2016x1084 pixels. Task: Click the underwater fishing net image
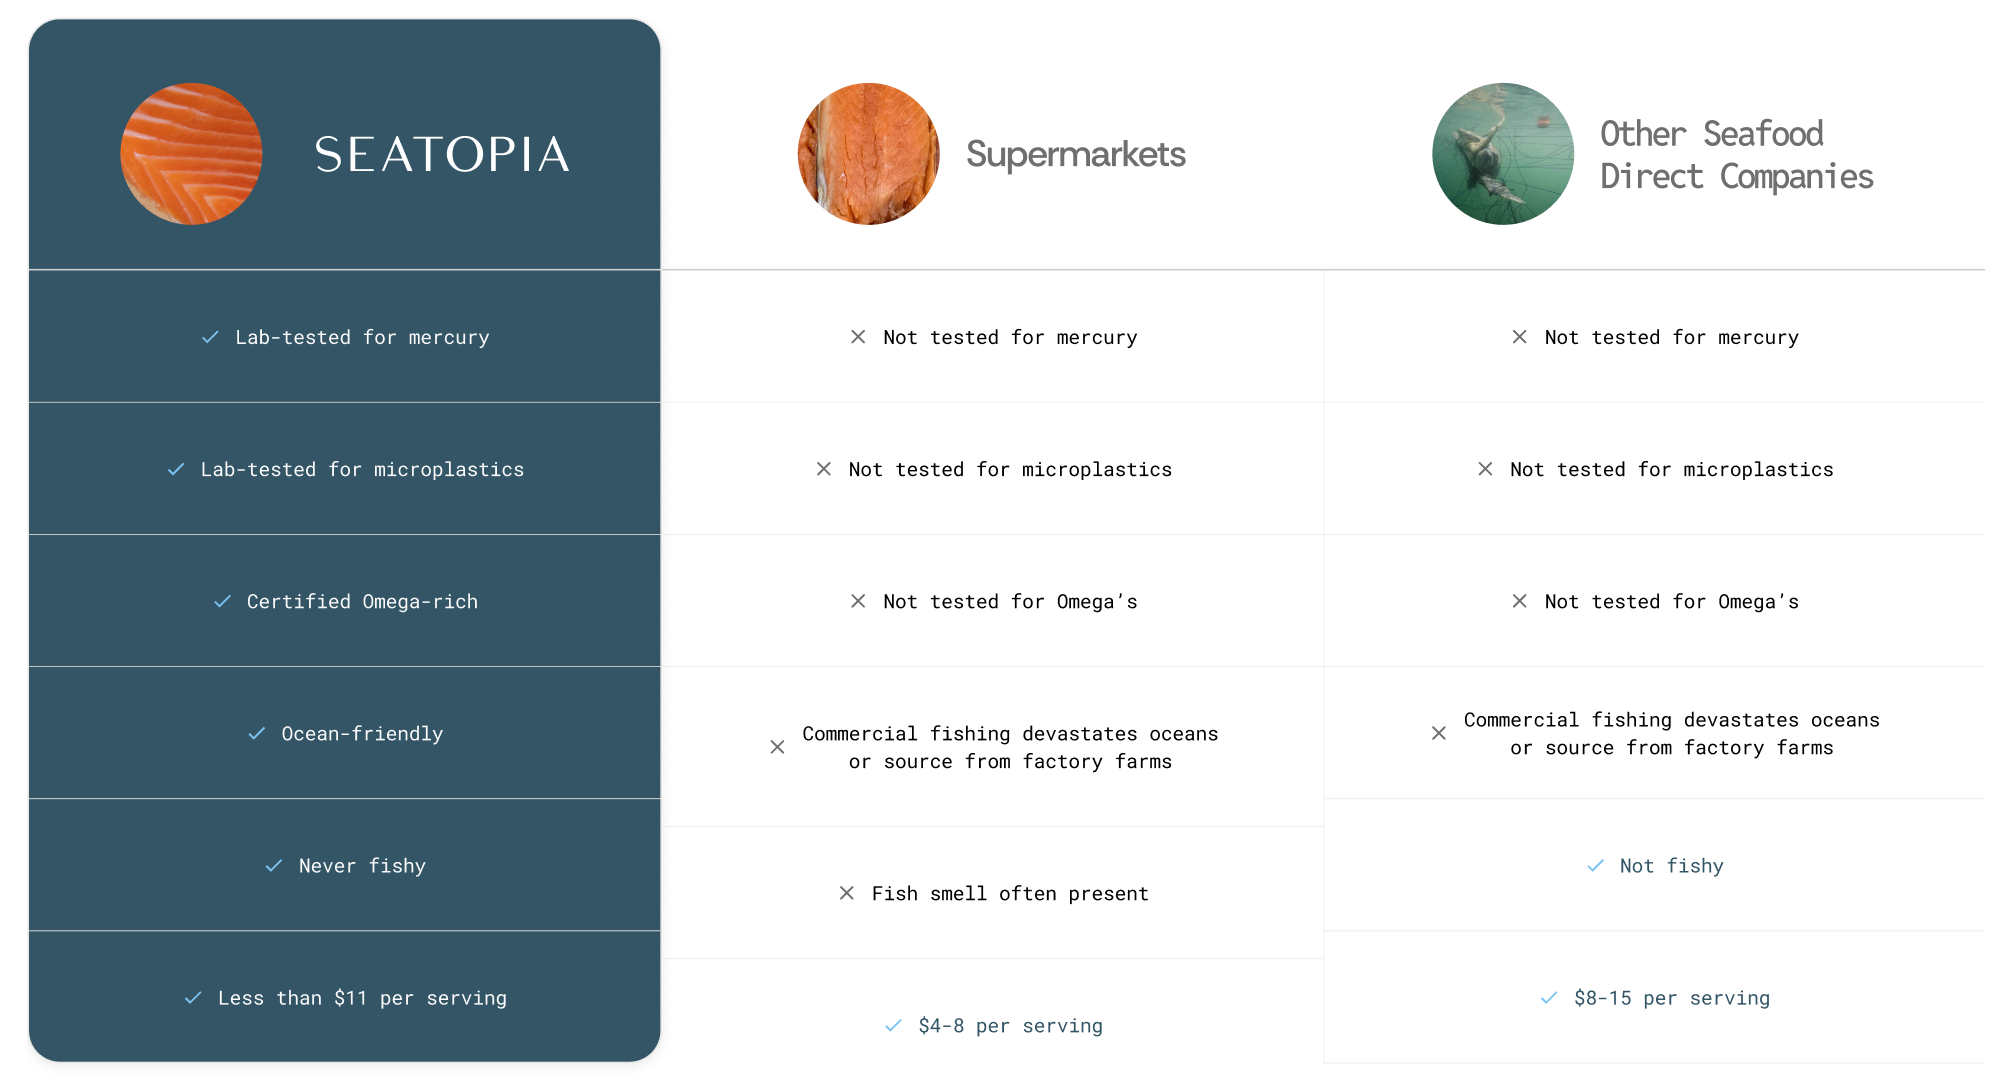(1502, 154)
